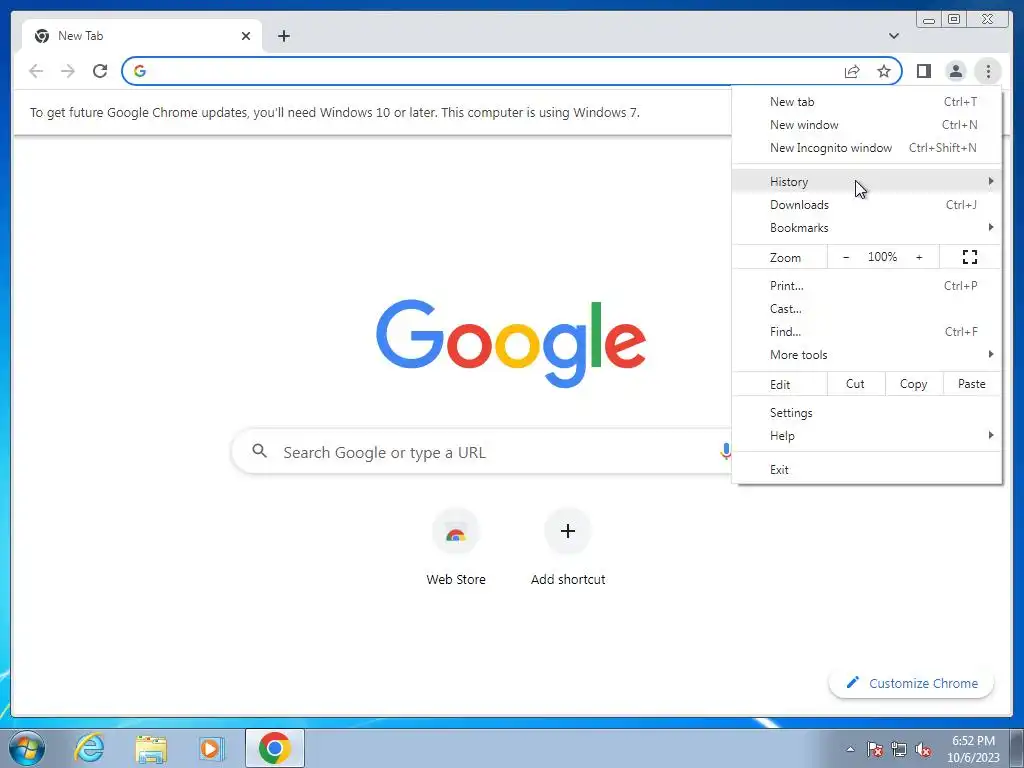Select Exit in the menu

867,470
